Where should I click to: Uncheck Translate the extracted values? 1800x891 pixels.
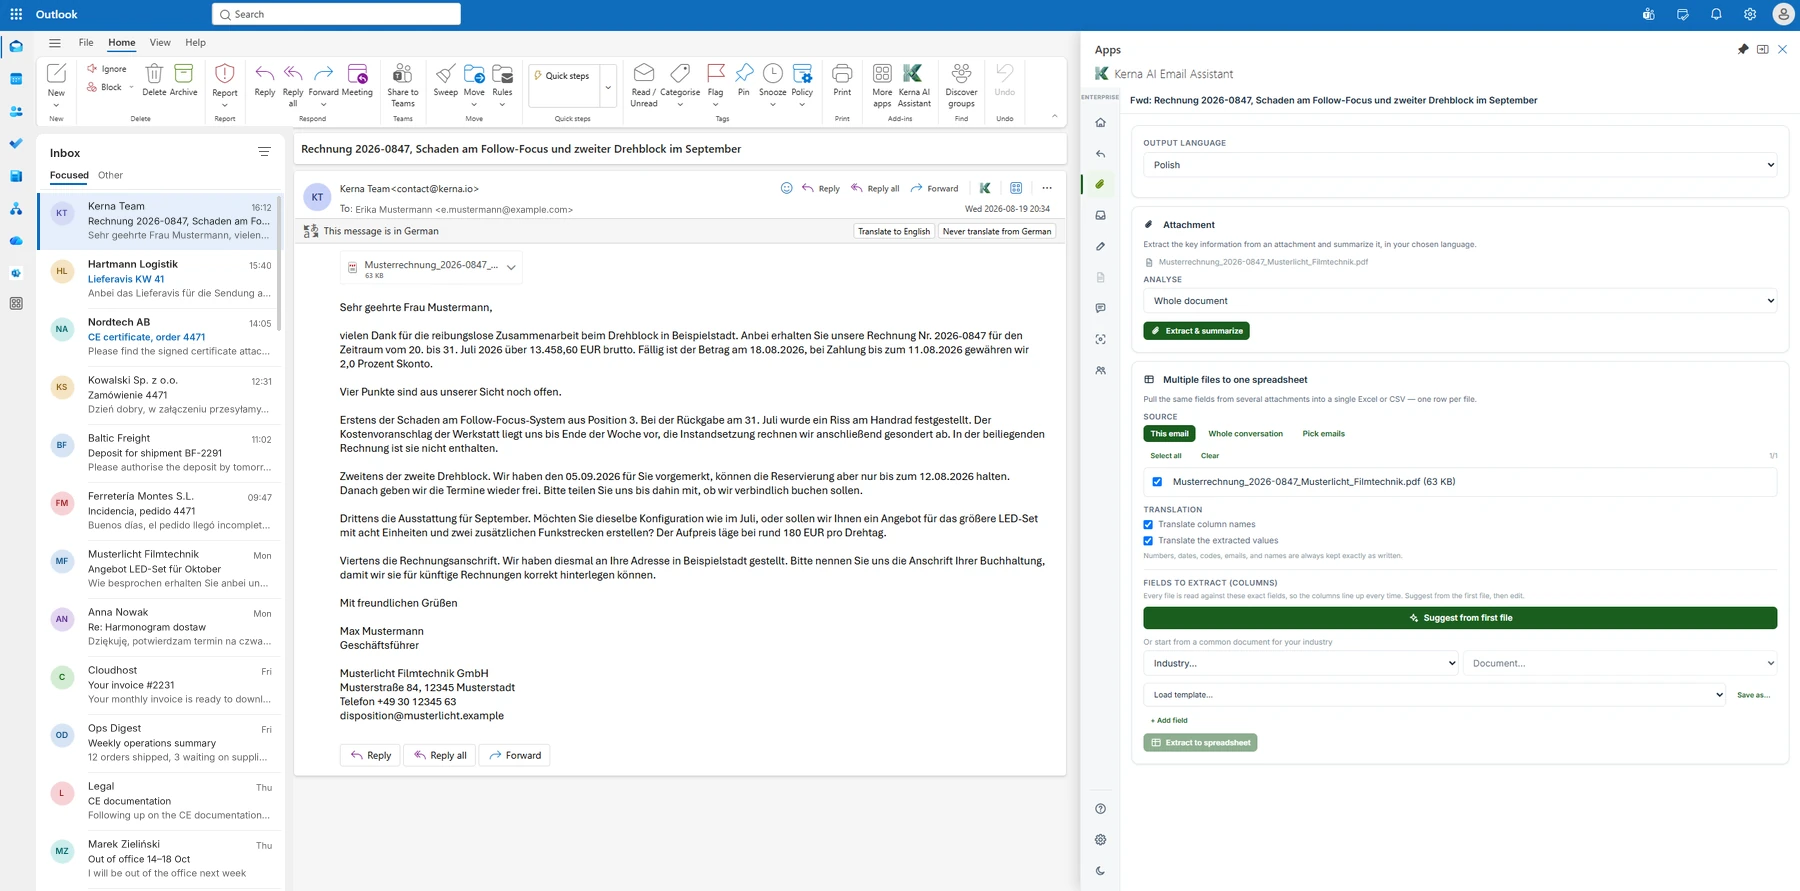click(x=1148, y=541)
